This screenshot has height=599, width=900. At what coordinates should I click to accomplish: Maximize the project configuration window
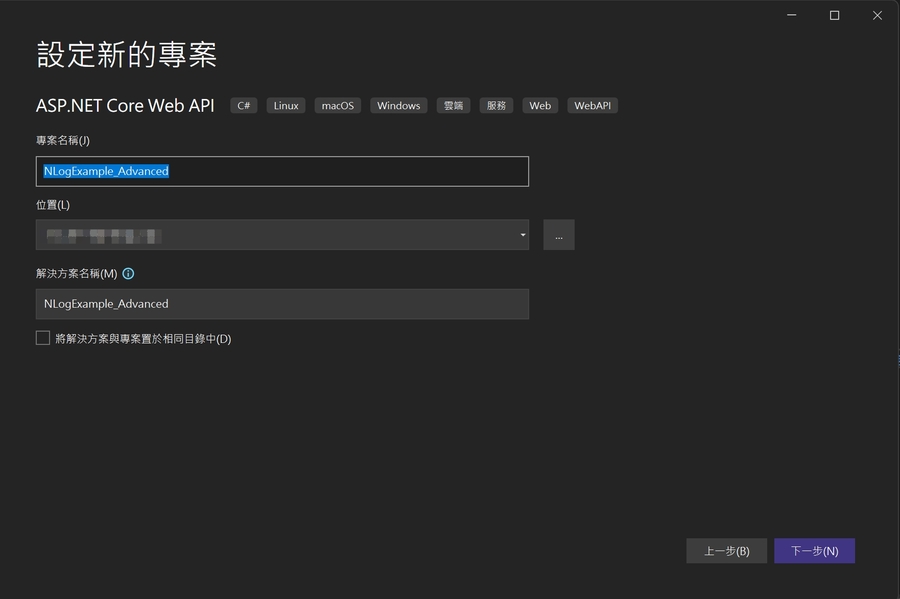(x=834, y=15)
